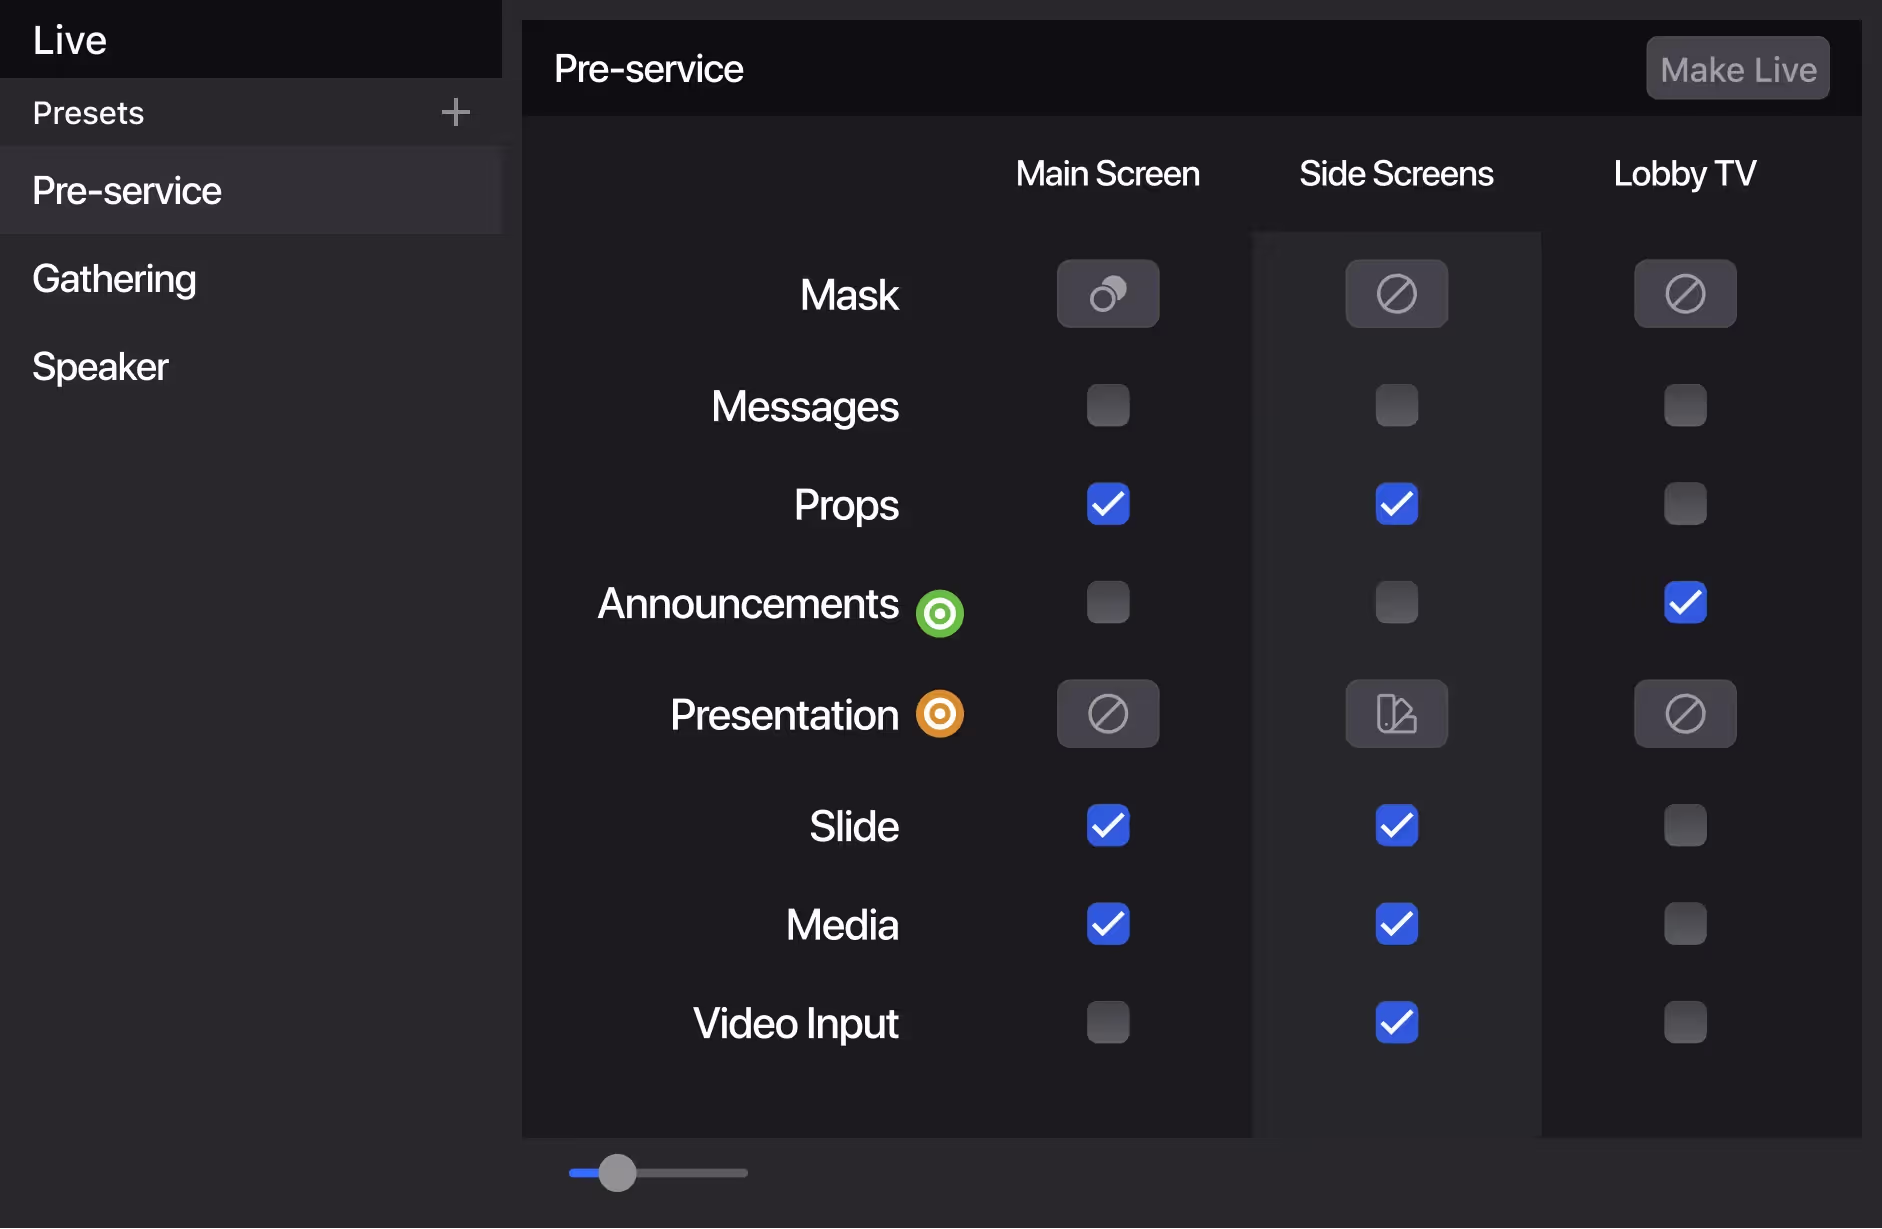Click Side Screens mask none icon
This screenshot has width=1882, height=1229.
coord(1396,294)
